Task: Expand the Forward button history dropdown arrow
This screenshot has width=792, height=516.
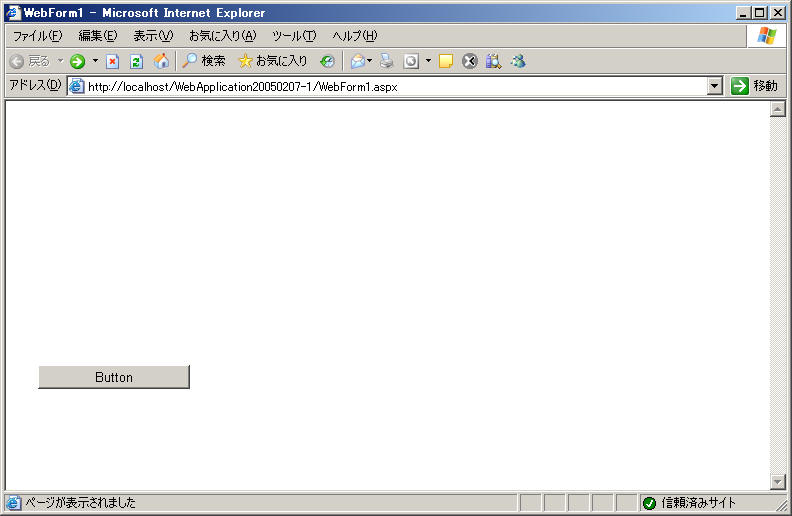Action: (95, 61)
